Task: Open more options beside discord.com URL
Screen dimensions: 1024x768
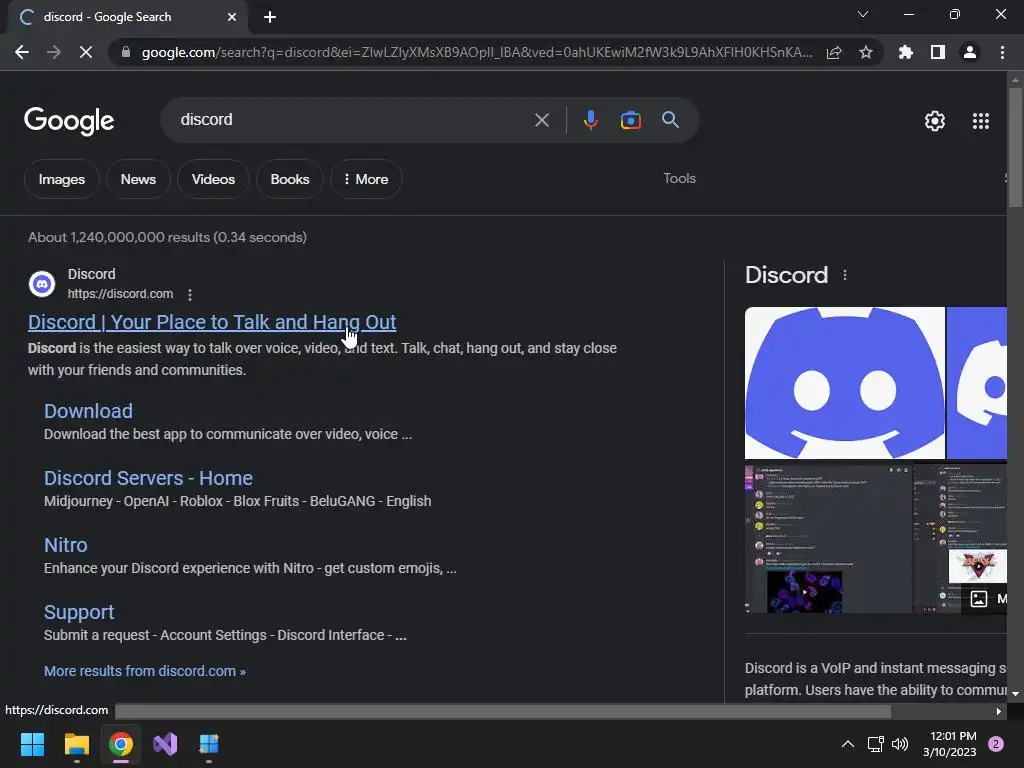Action: 190,295
